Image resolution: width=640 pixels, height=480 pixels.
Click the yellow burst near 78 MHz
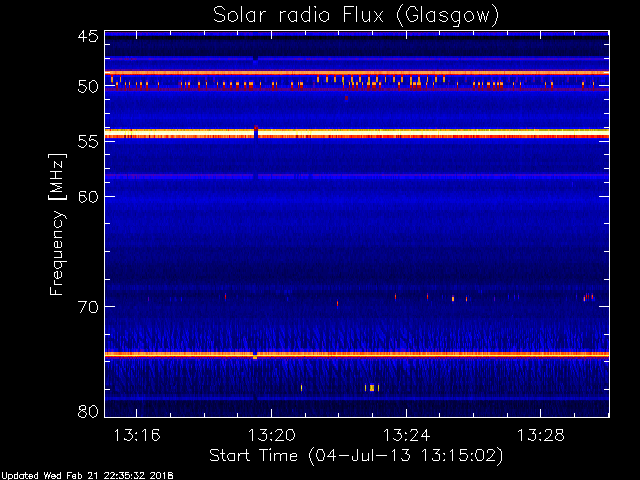(x=372, y=387)
